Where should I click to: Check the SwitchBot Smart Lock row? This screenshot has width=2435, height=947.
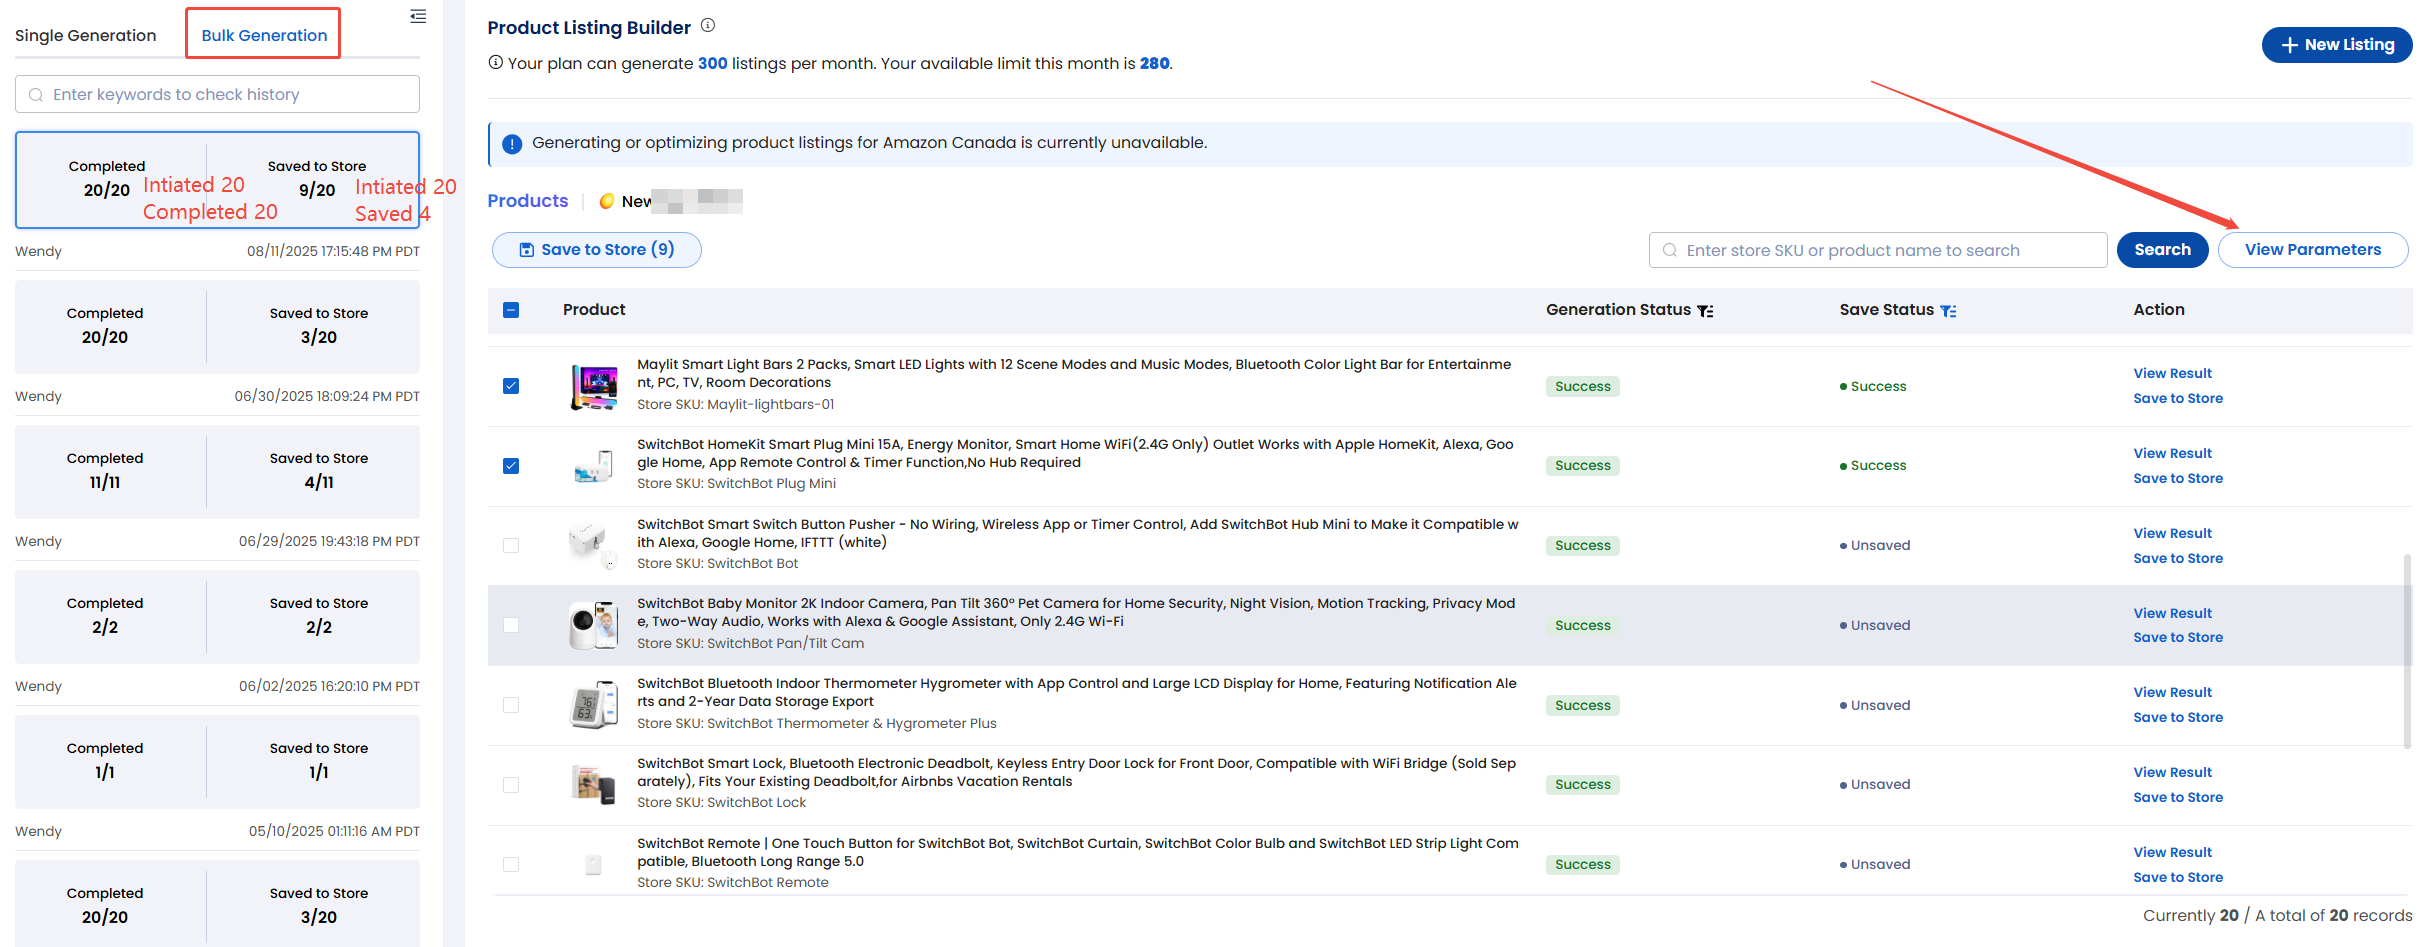click(x=511, y=785)
